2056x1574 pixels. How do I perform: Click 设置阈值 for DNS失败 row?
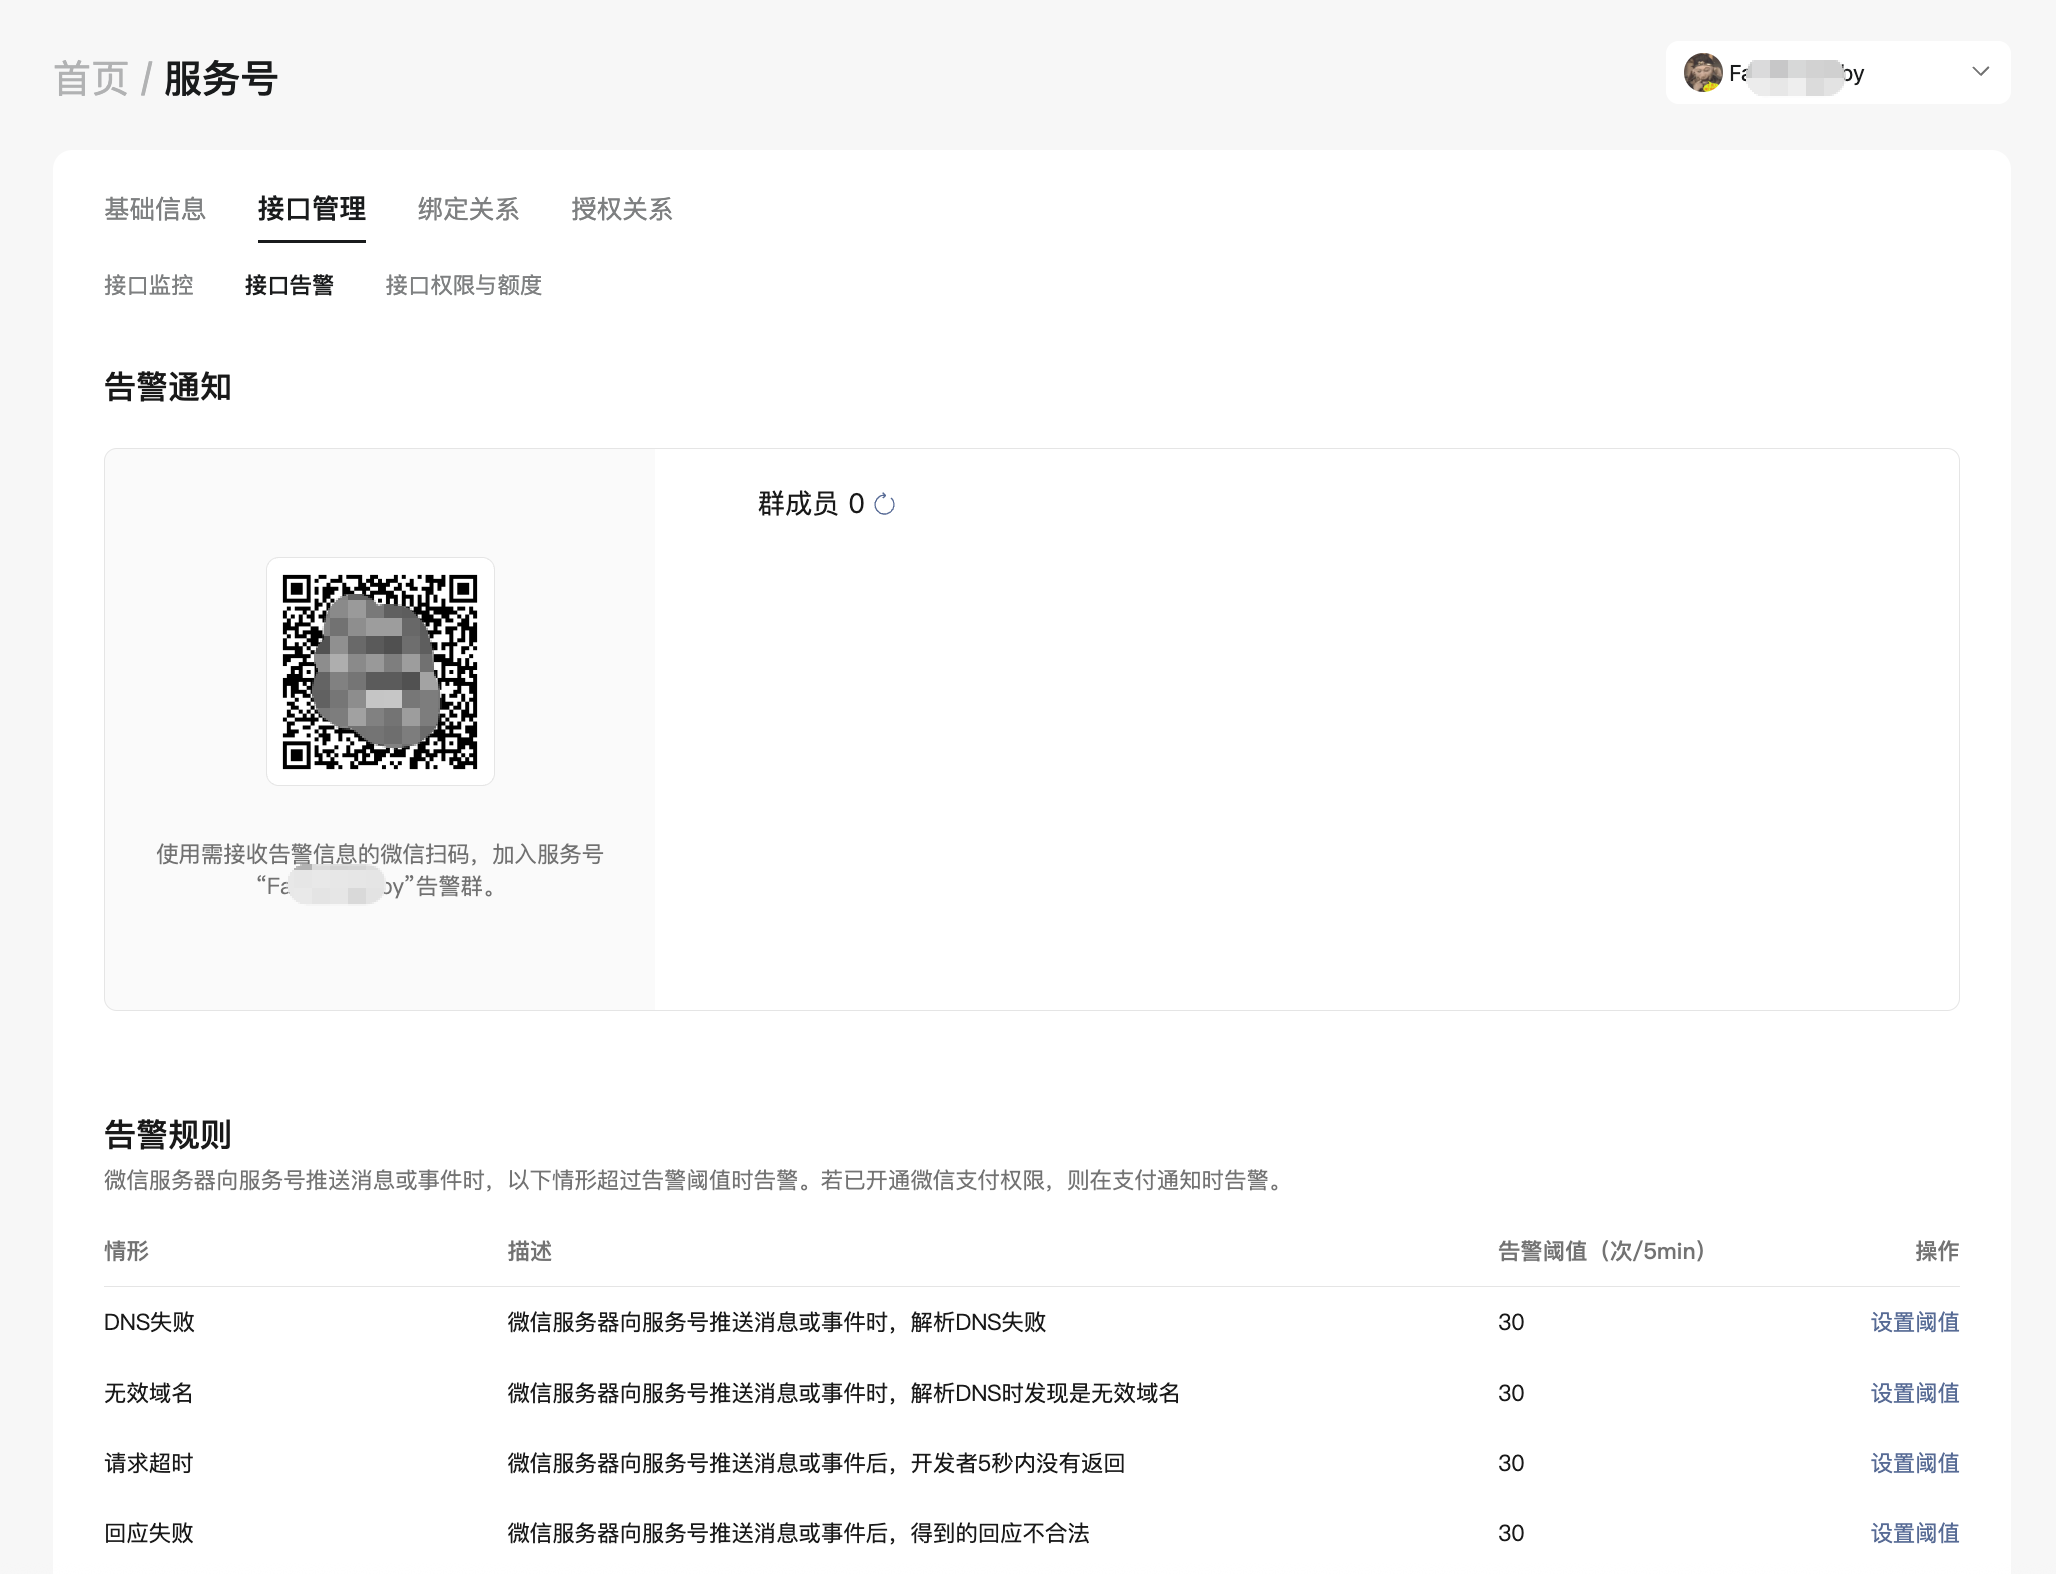coord(1914,1322)
